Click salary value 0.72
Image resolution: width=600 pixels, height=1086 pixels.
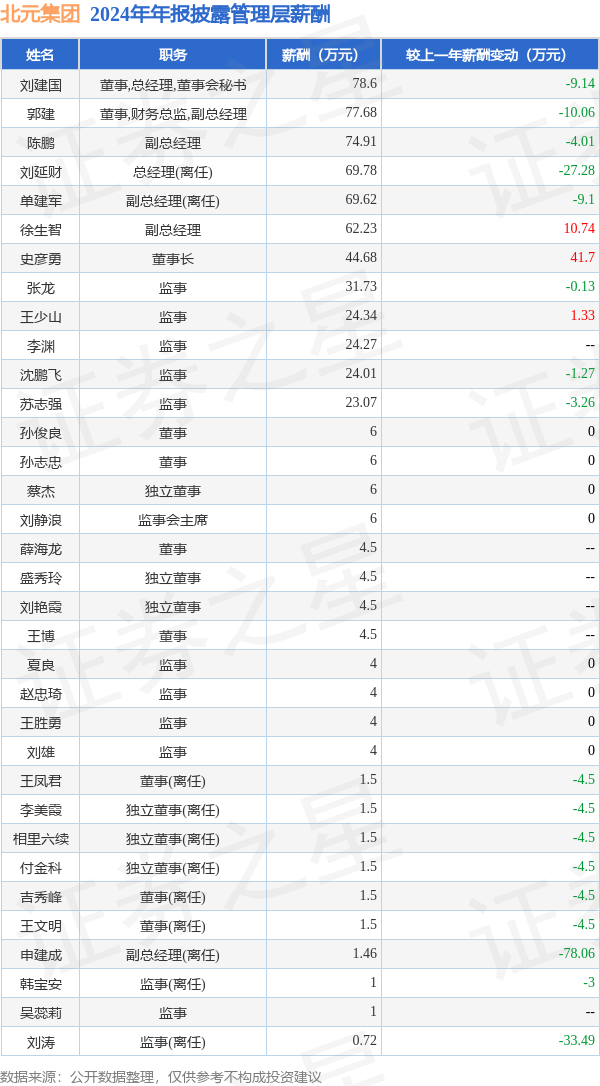364,1042
